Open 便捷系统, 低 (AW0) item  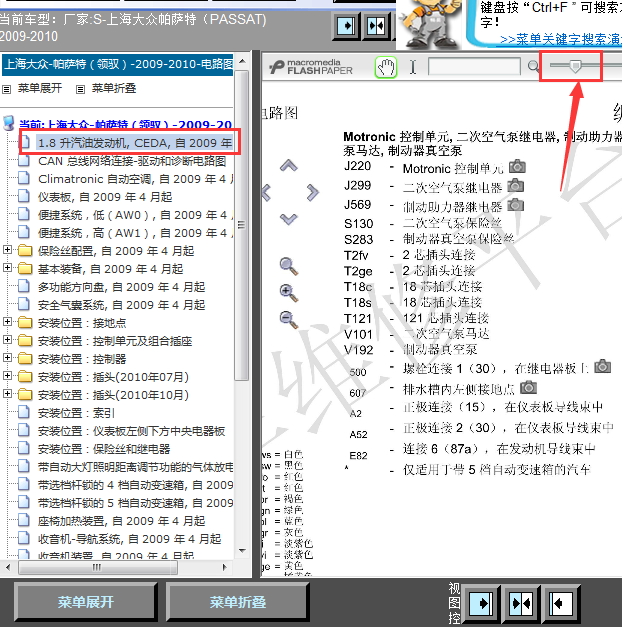tap(135, 215)
